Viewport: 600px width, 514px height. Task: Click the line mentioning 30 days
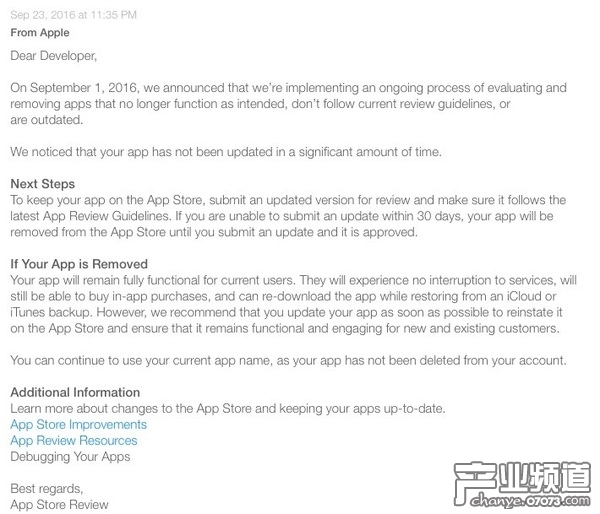tap(282, 216)
